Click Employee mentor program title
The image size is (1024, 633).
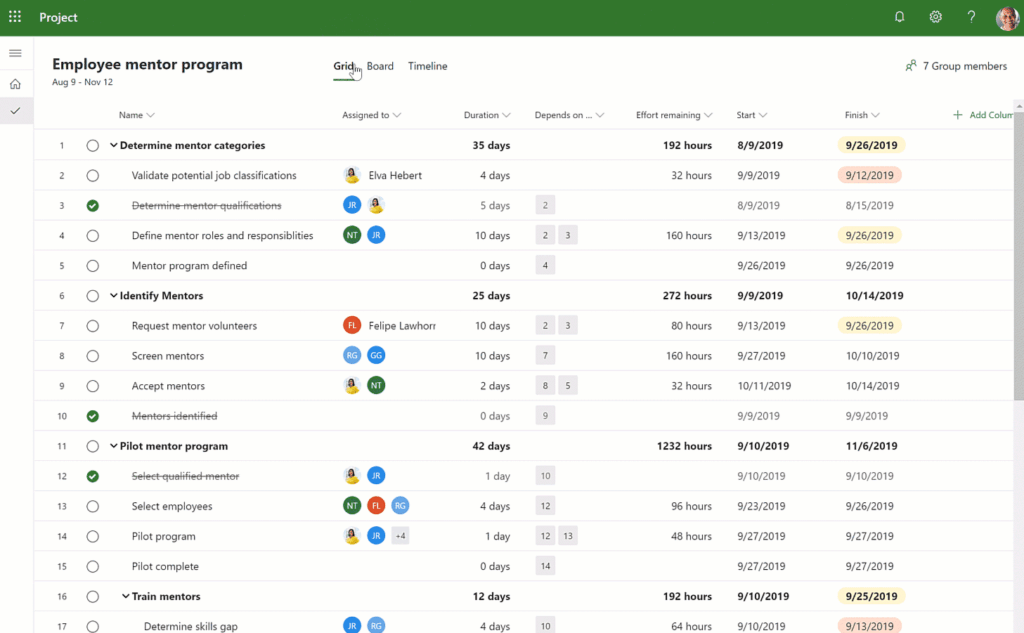click(x=148, y=64)
